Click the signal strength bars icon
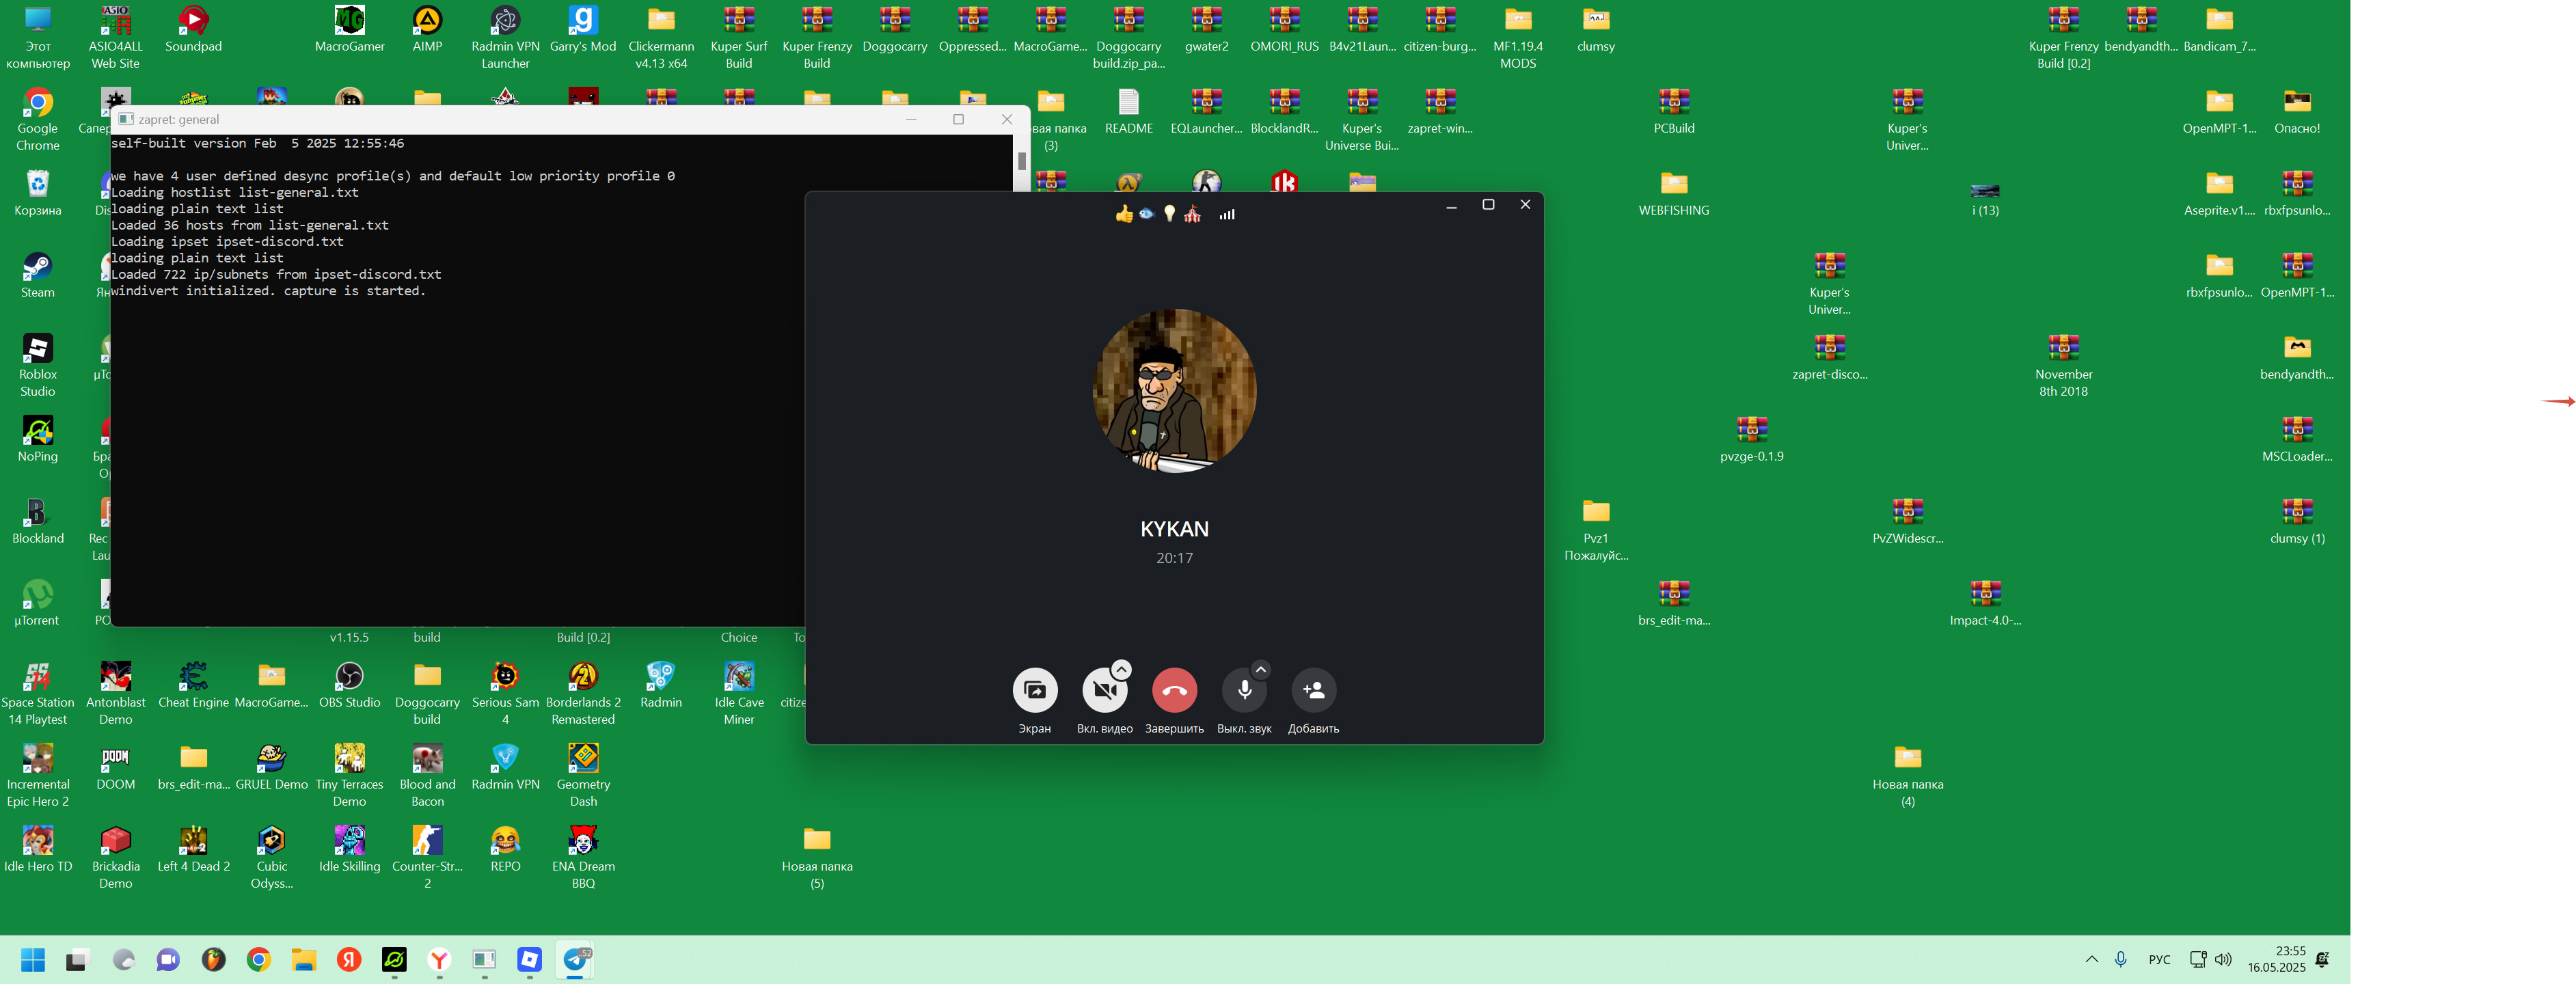The image size is (2576, 984). click(x=1227, y=214)
